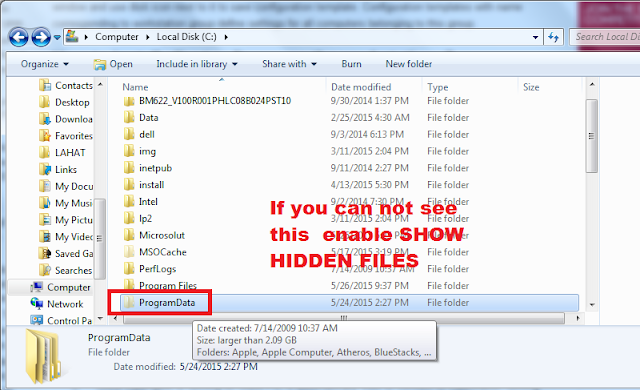Click the dell folder icon
Screen dimensions: 640x390
tap(129, 134)
